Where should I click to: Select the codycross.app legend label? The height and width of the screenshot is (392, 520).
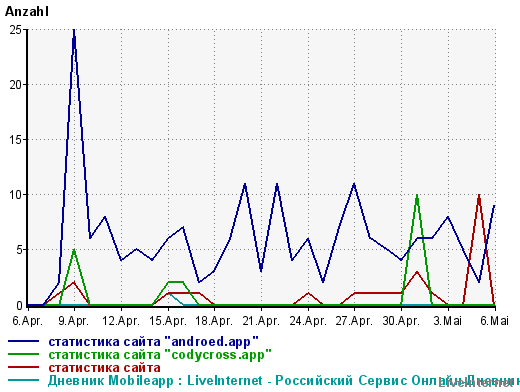click(x=160, y=355)
